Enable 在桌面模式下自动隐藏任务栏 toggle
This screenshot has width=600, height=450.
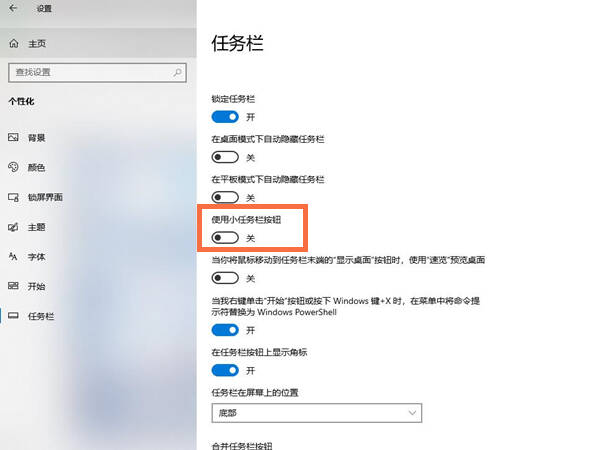[225, 157]
